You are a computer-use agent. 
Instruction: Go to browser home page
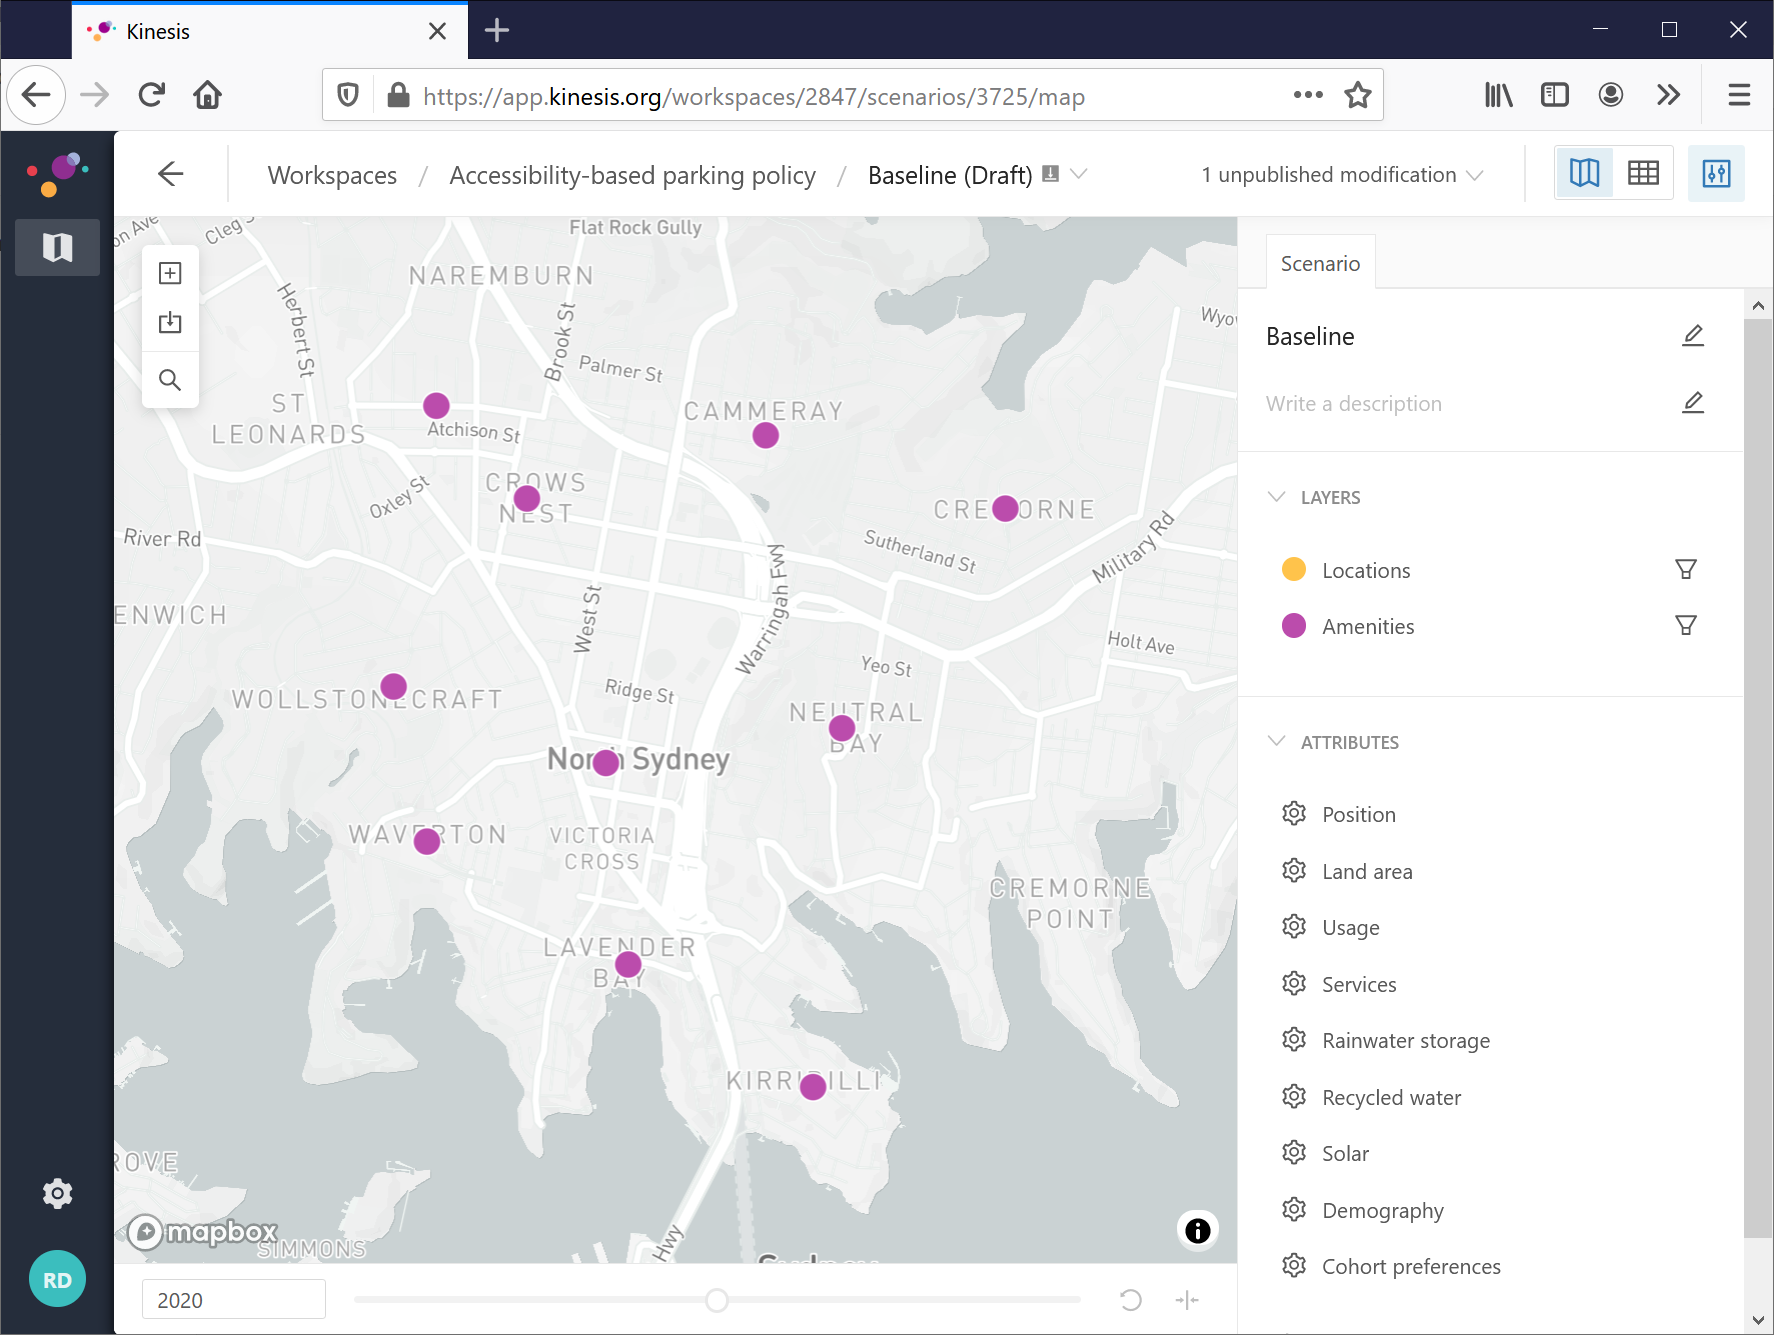pyautogui.click(x=208, y=95)
